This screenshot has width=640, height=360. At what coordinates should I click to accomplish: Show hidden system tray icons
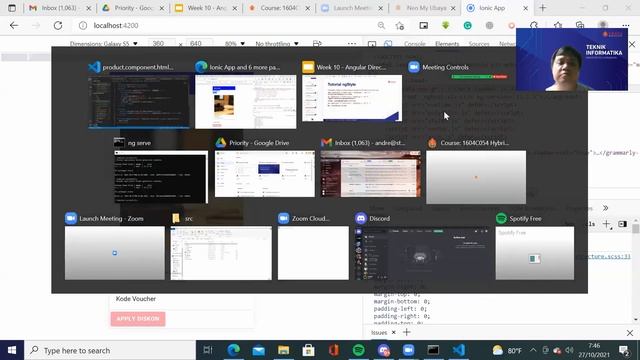pos(533,350)
